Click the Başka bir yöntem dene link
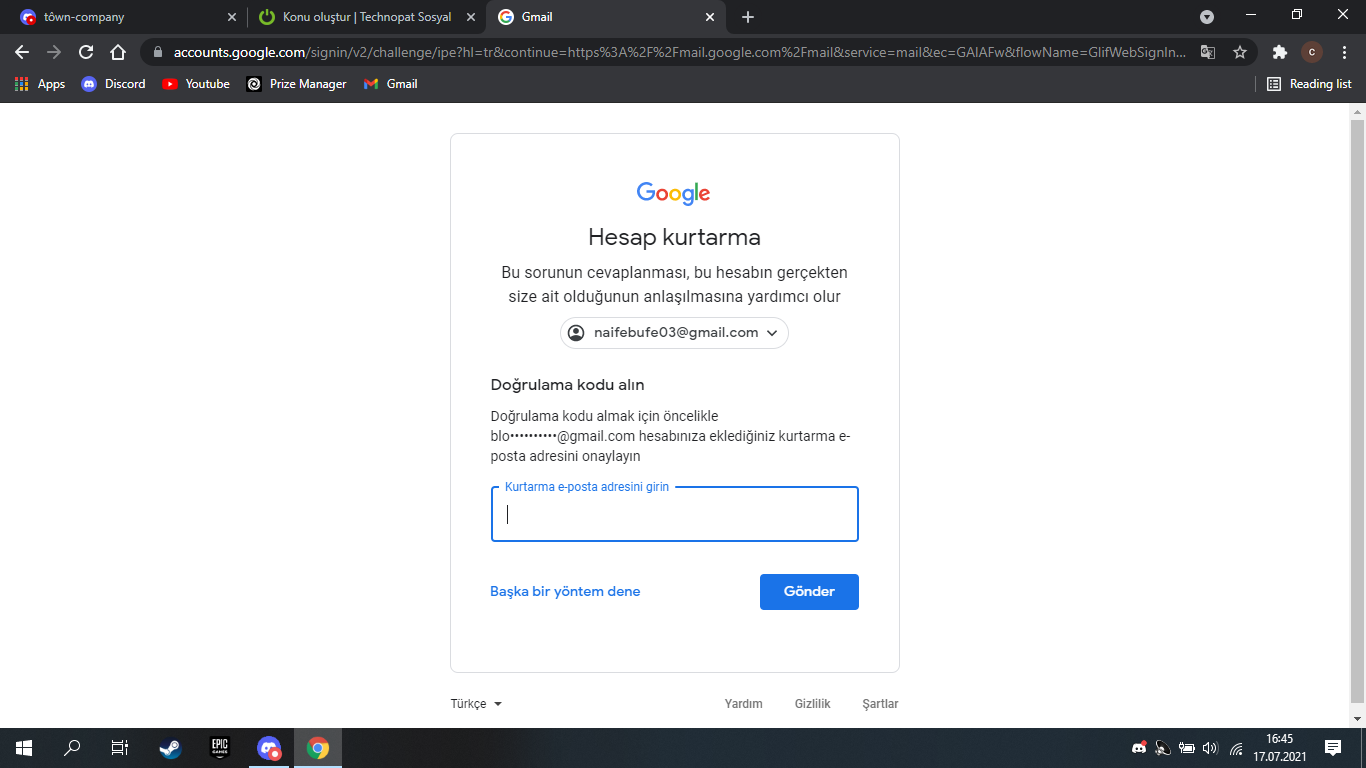Image resolution: width=1366 pixels, height=768 pixels. pos(565,591)
